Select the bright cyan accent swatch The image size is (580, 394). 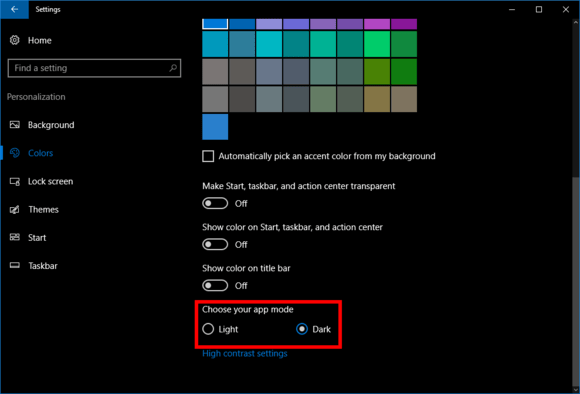[269, 44]
